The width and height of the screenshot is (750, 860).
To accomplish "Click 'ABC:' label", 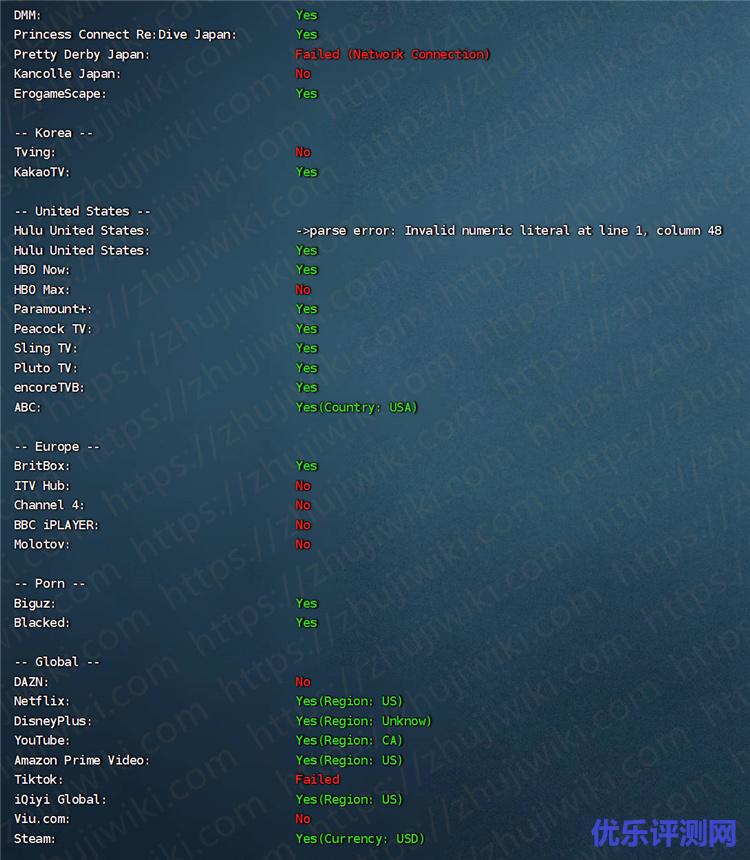I will click(x=27, y=408).
